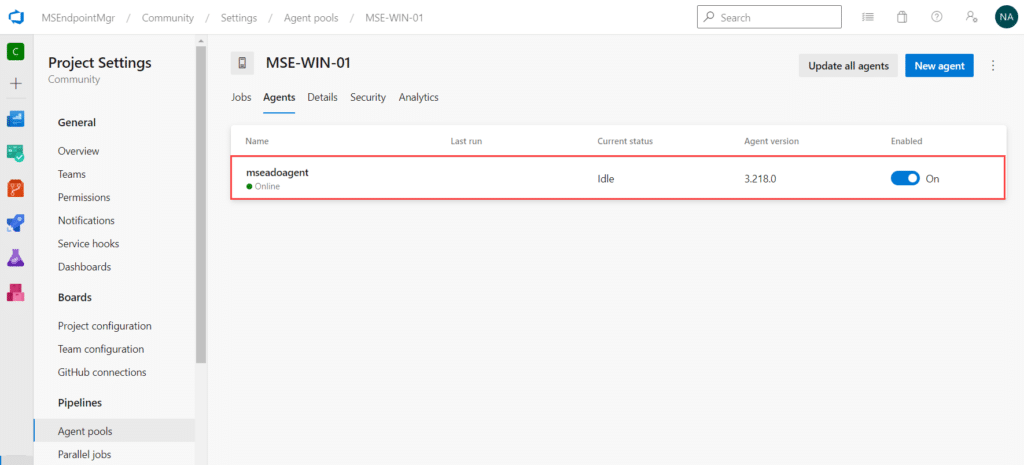
Task: Click the Last run column header
Action: pos(466,141)
